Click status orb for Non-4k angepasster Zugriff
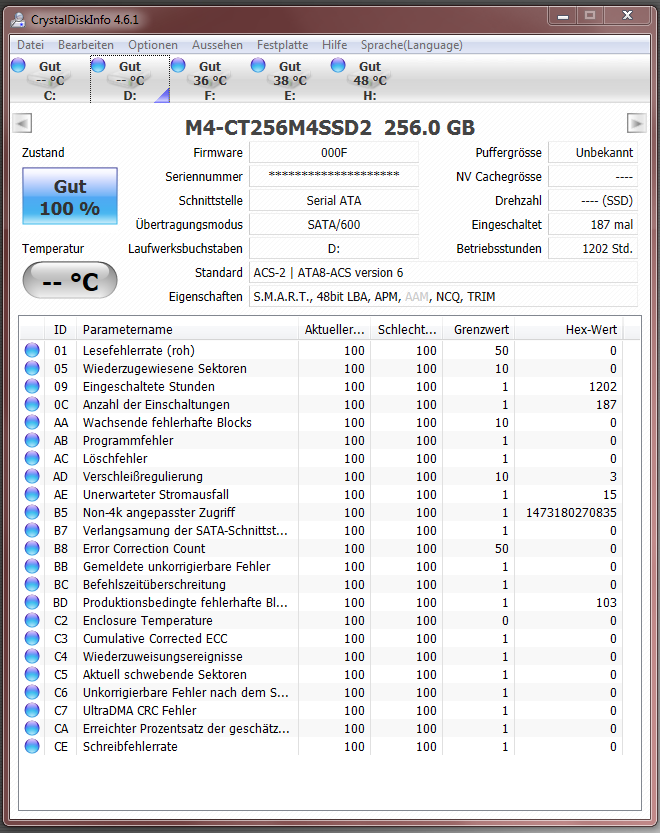The height and width of the screenshot is (833, 660). (32, 512)
